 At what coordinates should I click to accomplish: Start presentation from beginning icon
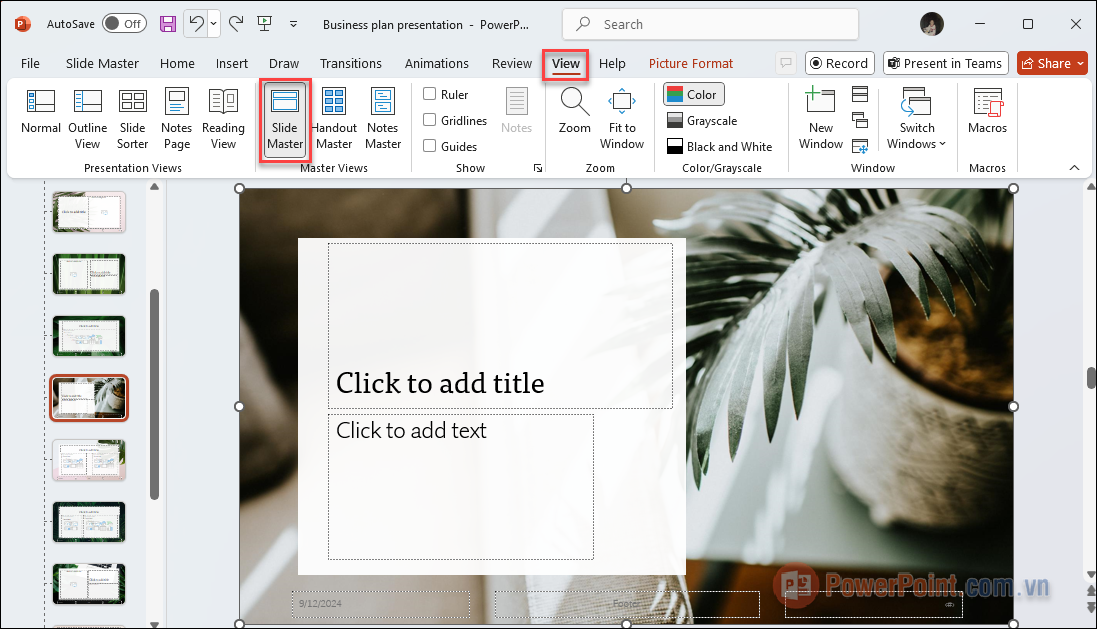pyautogui.click(x=264, y=24)
